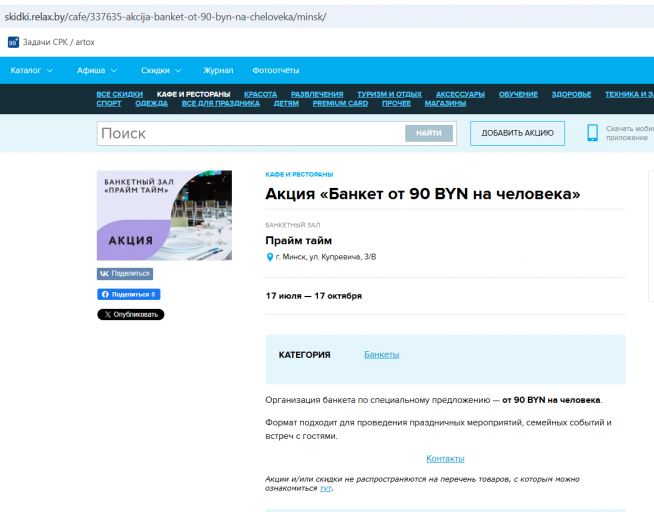Click the НАЙТИ search button

pyautogui.click(x=429, y=133)
